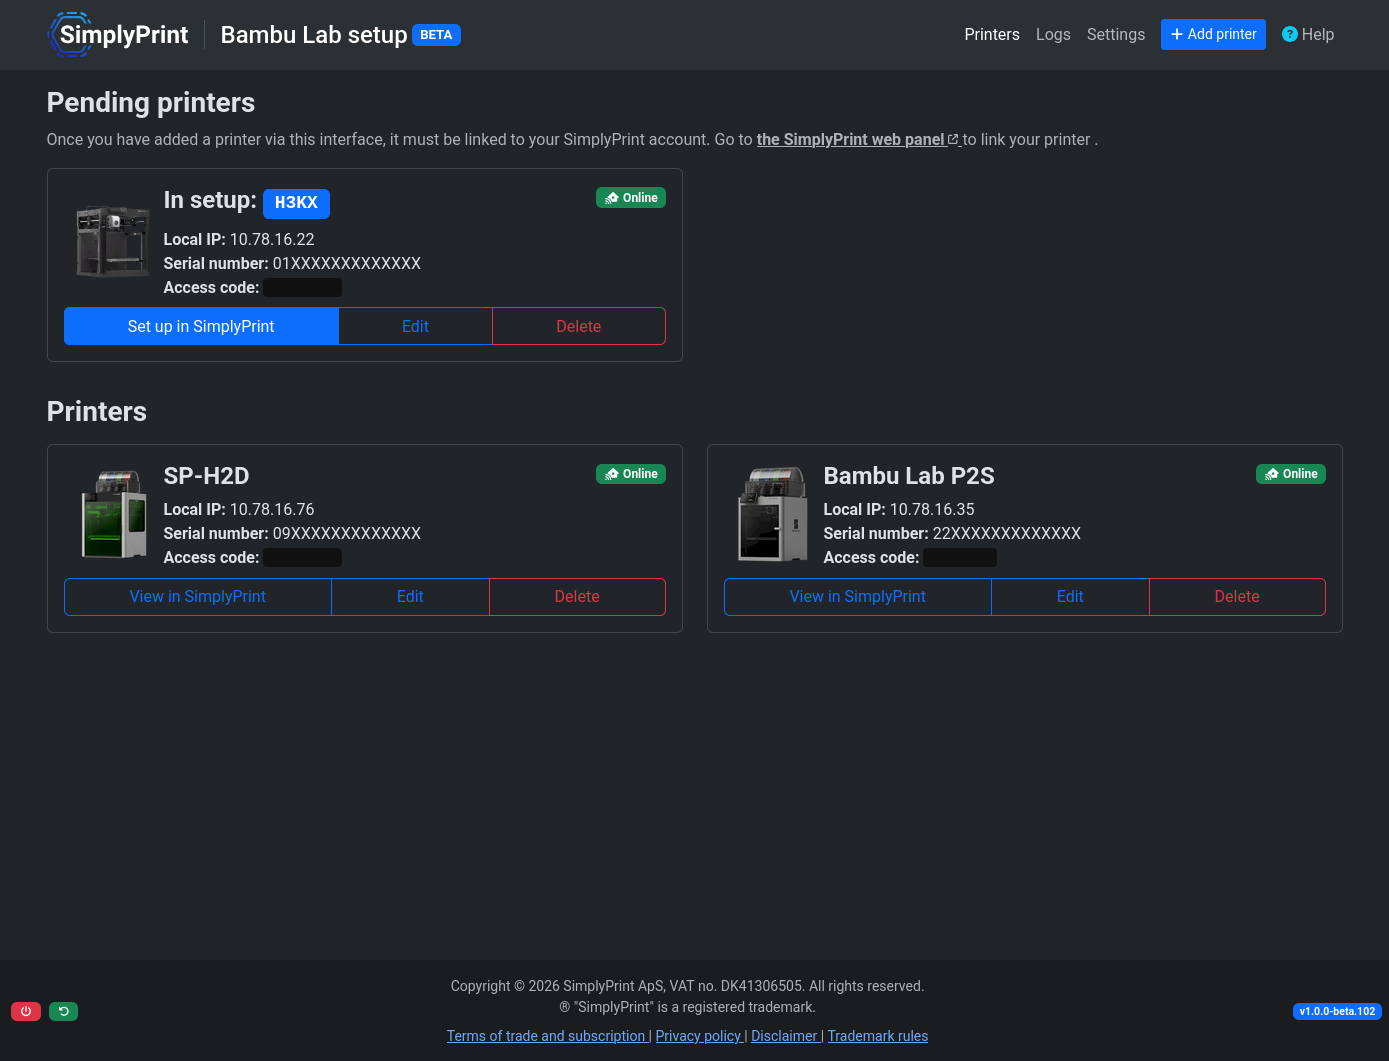Open the SimplyPrint web panel link

point(858,139)
